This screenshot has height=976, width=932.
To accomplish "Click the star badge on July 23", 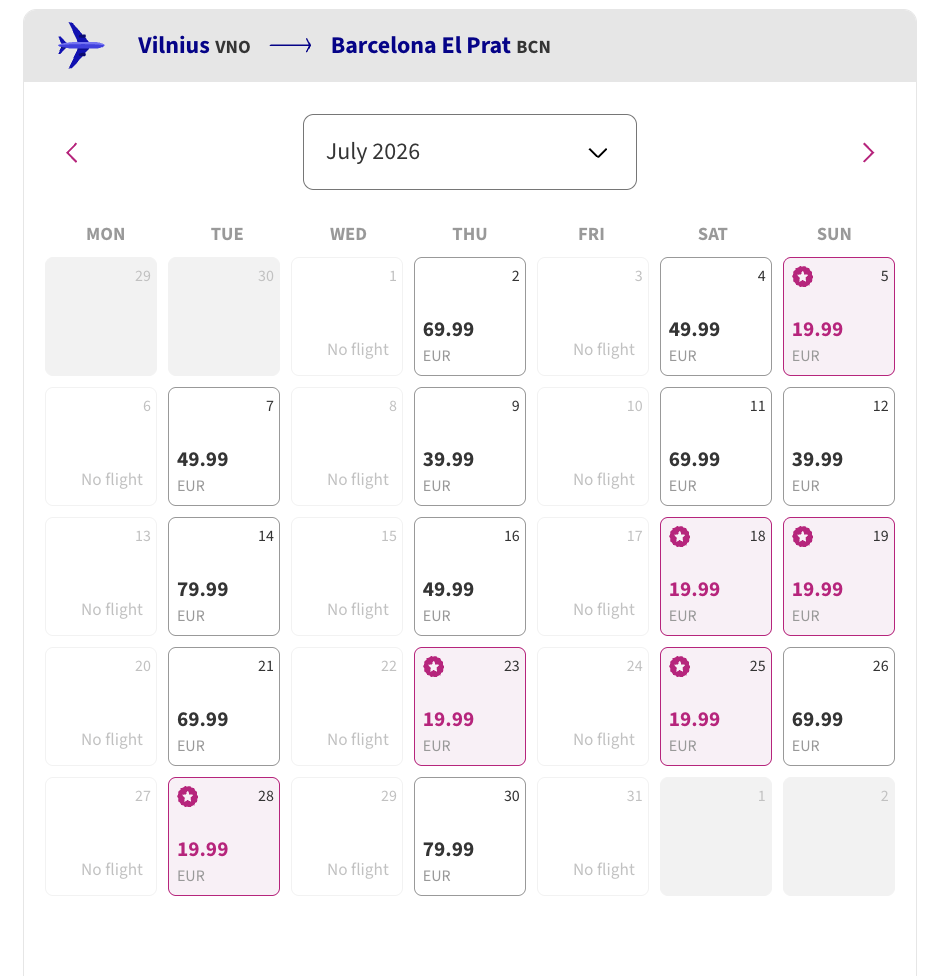I will click(x=433, y=667).
